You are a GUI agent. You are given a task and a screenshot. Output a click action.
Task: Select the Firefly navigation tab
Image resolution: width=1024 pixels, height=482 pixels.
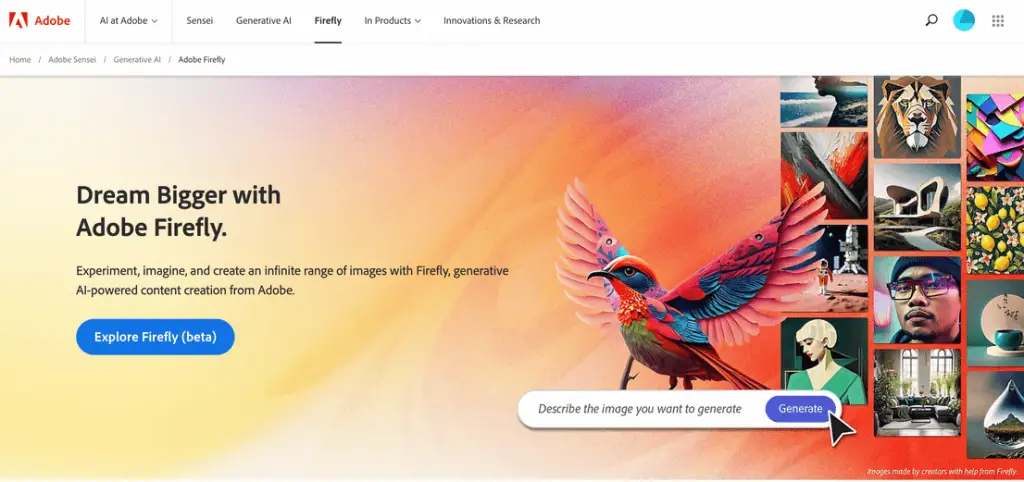tap(328, 21)
